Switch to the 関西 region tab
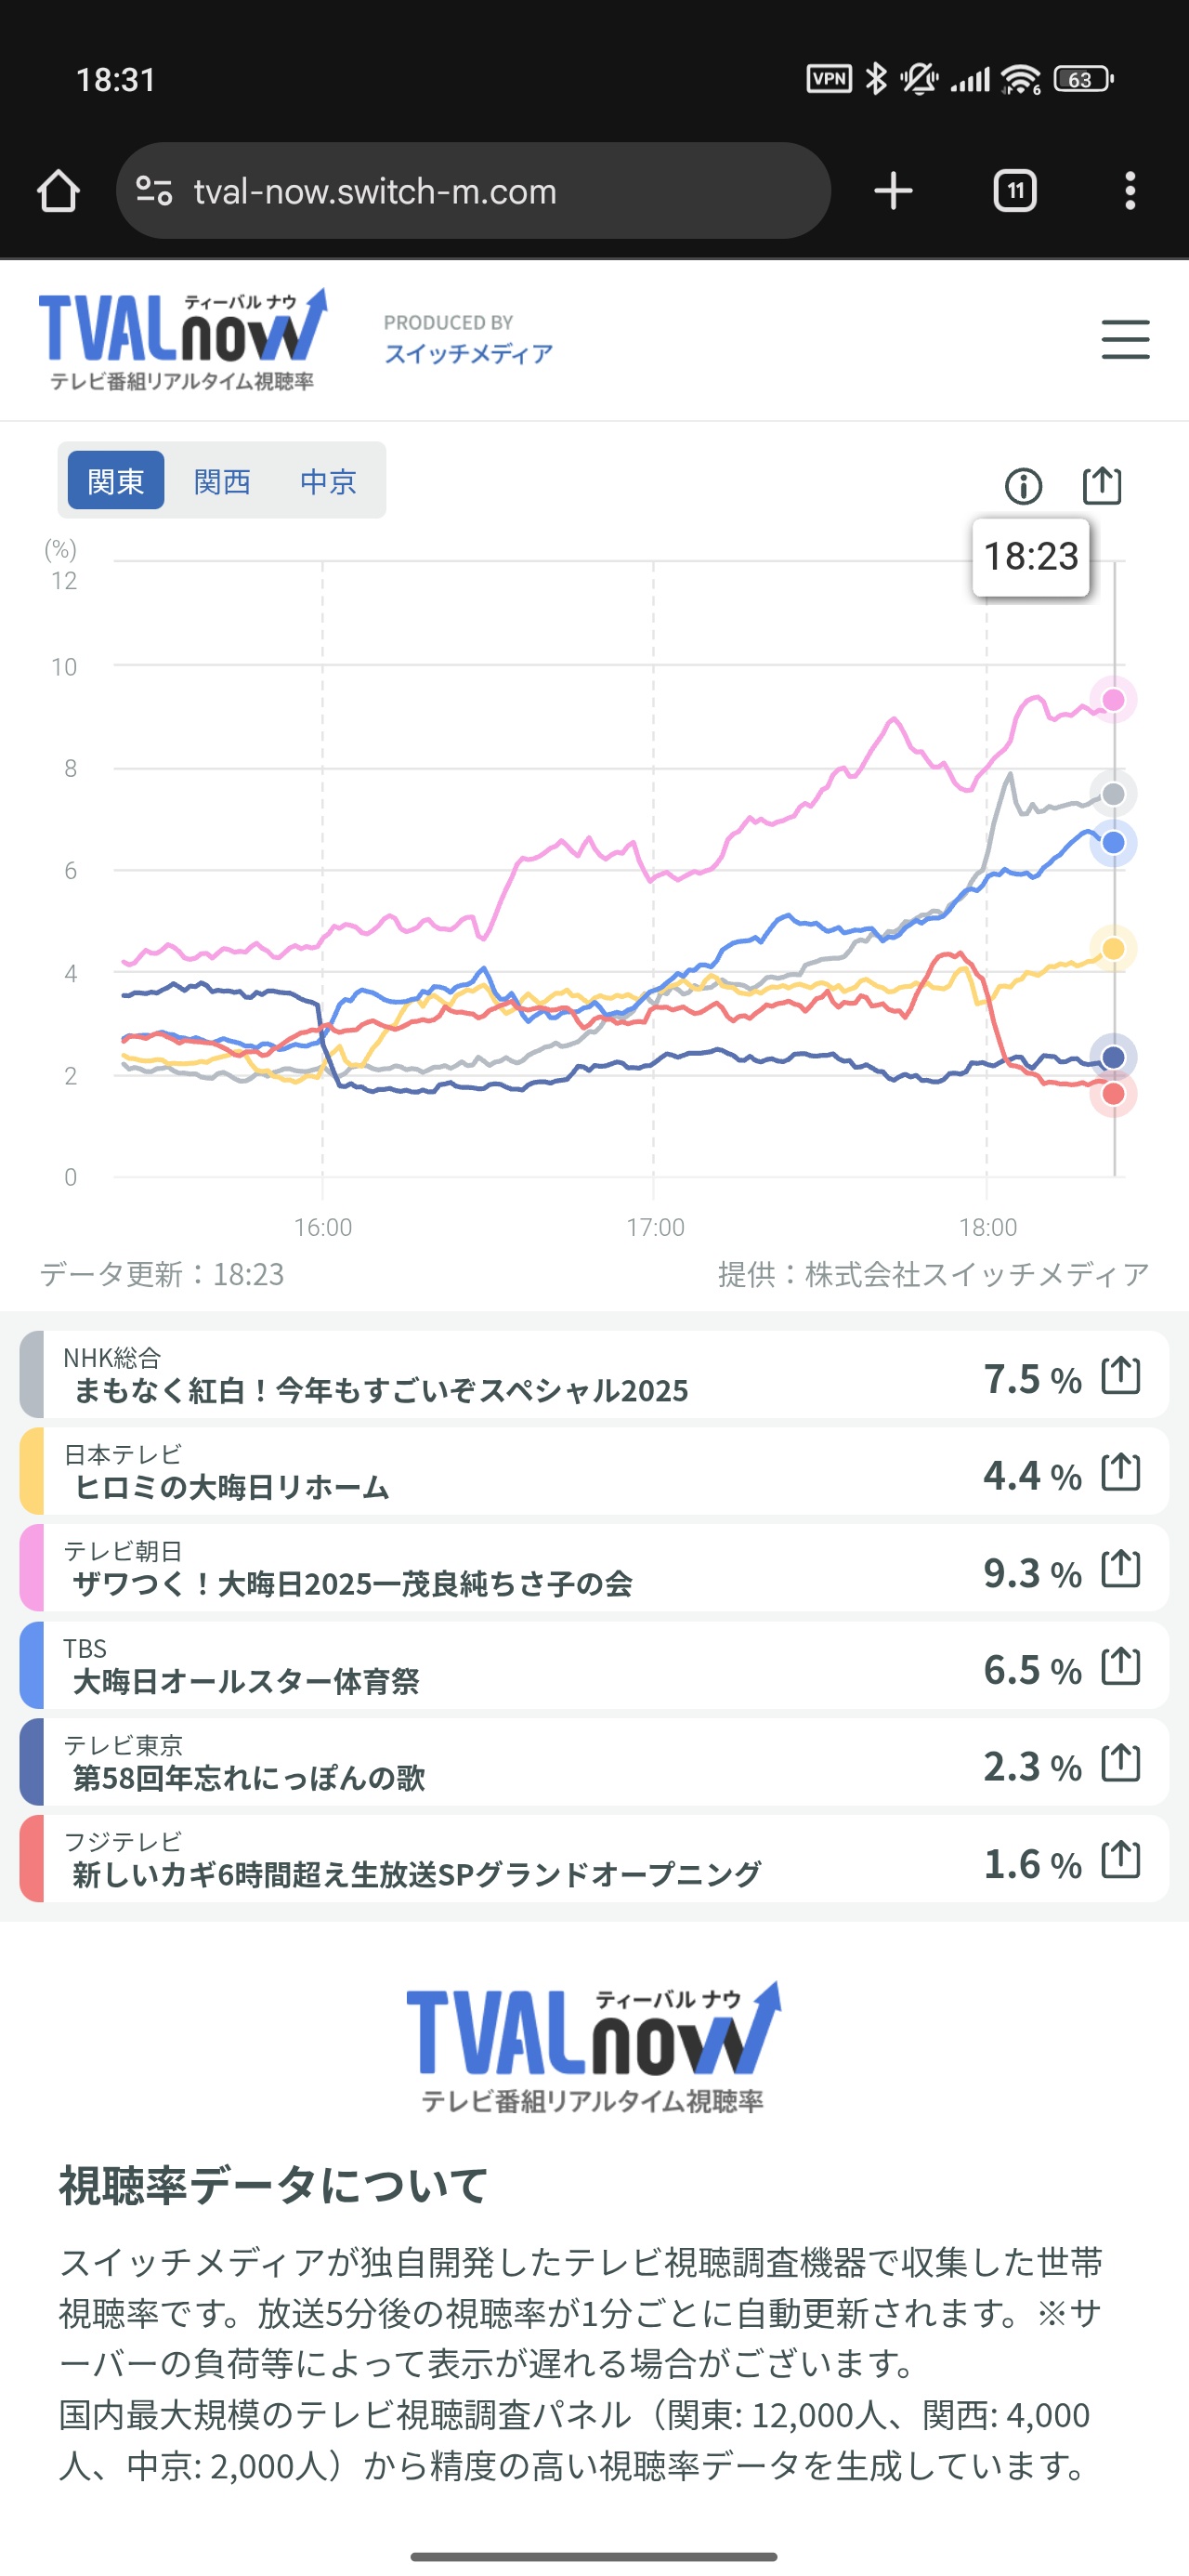 (222, 481)
